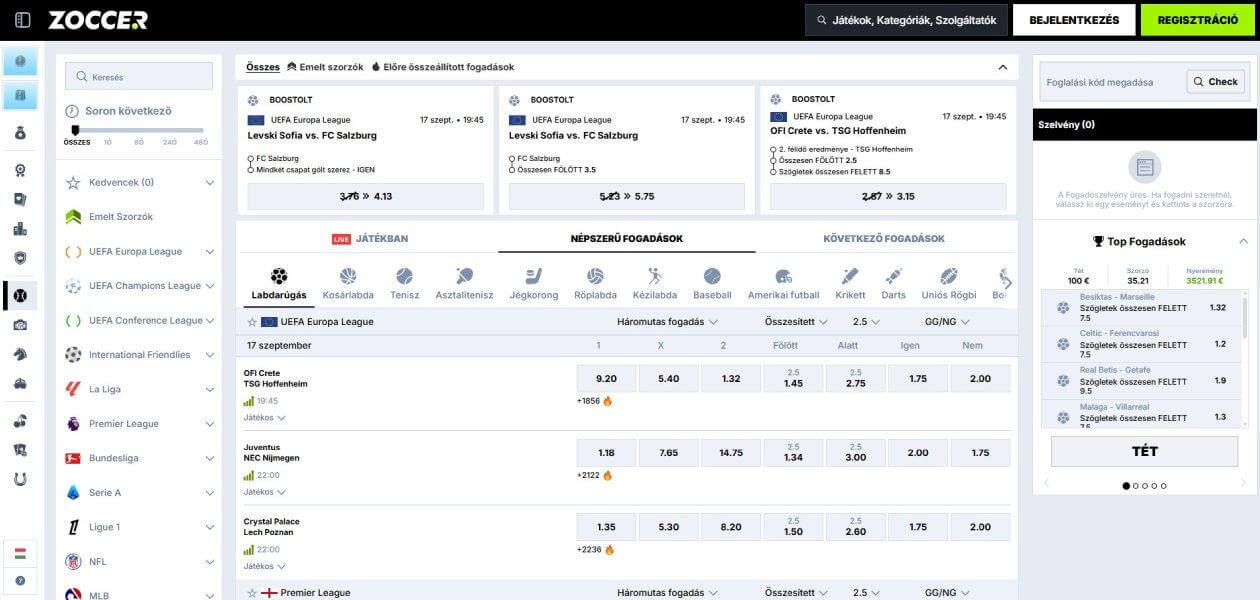Switch to the NÉPSZERŰ FOGADÁSOK tab
Viewport: 1260px width, 600px height.
[627, 239]
